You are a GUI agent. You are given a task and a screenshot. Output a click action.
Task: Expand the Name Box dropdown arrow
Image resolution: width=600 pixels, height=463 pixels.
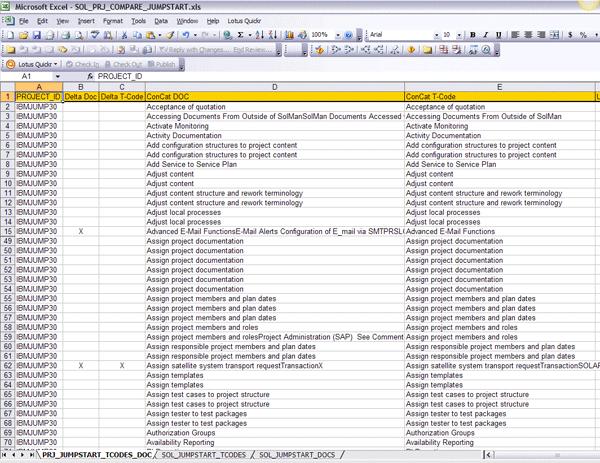(x=73, y=76)
